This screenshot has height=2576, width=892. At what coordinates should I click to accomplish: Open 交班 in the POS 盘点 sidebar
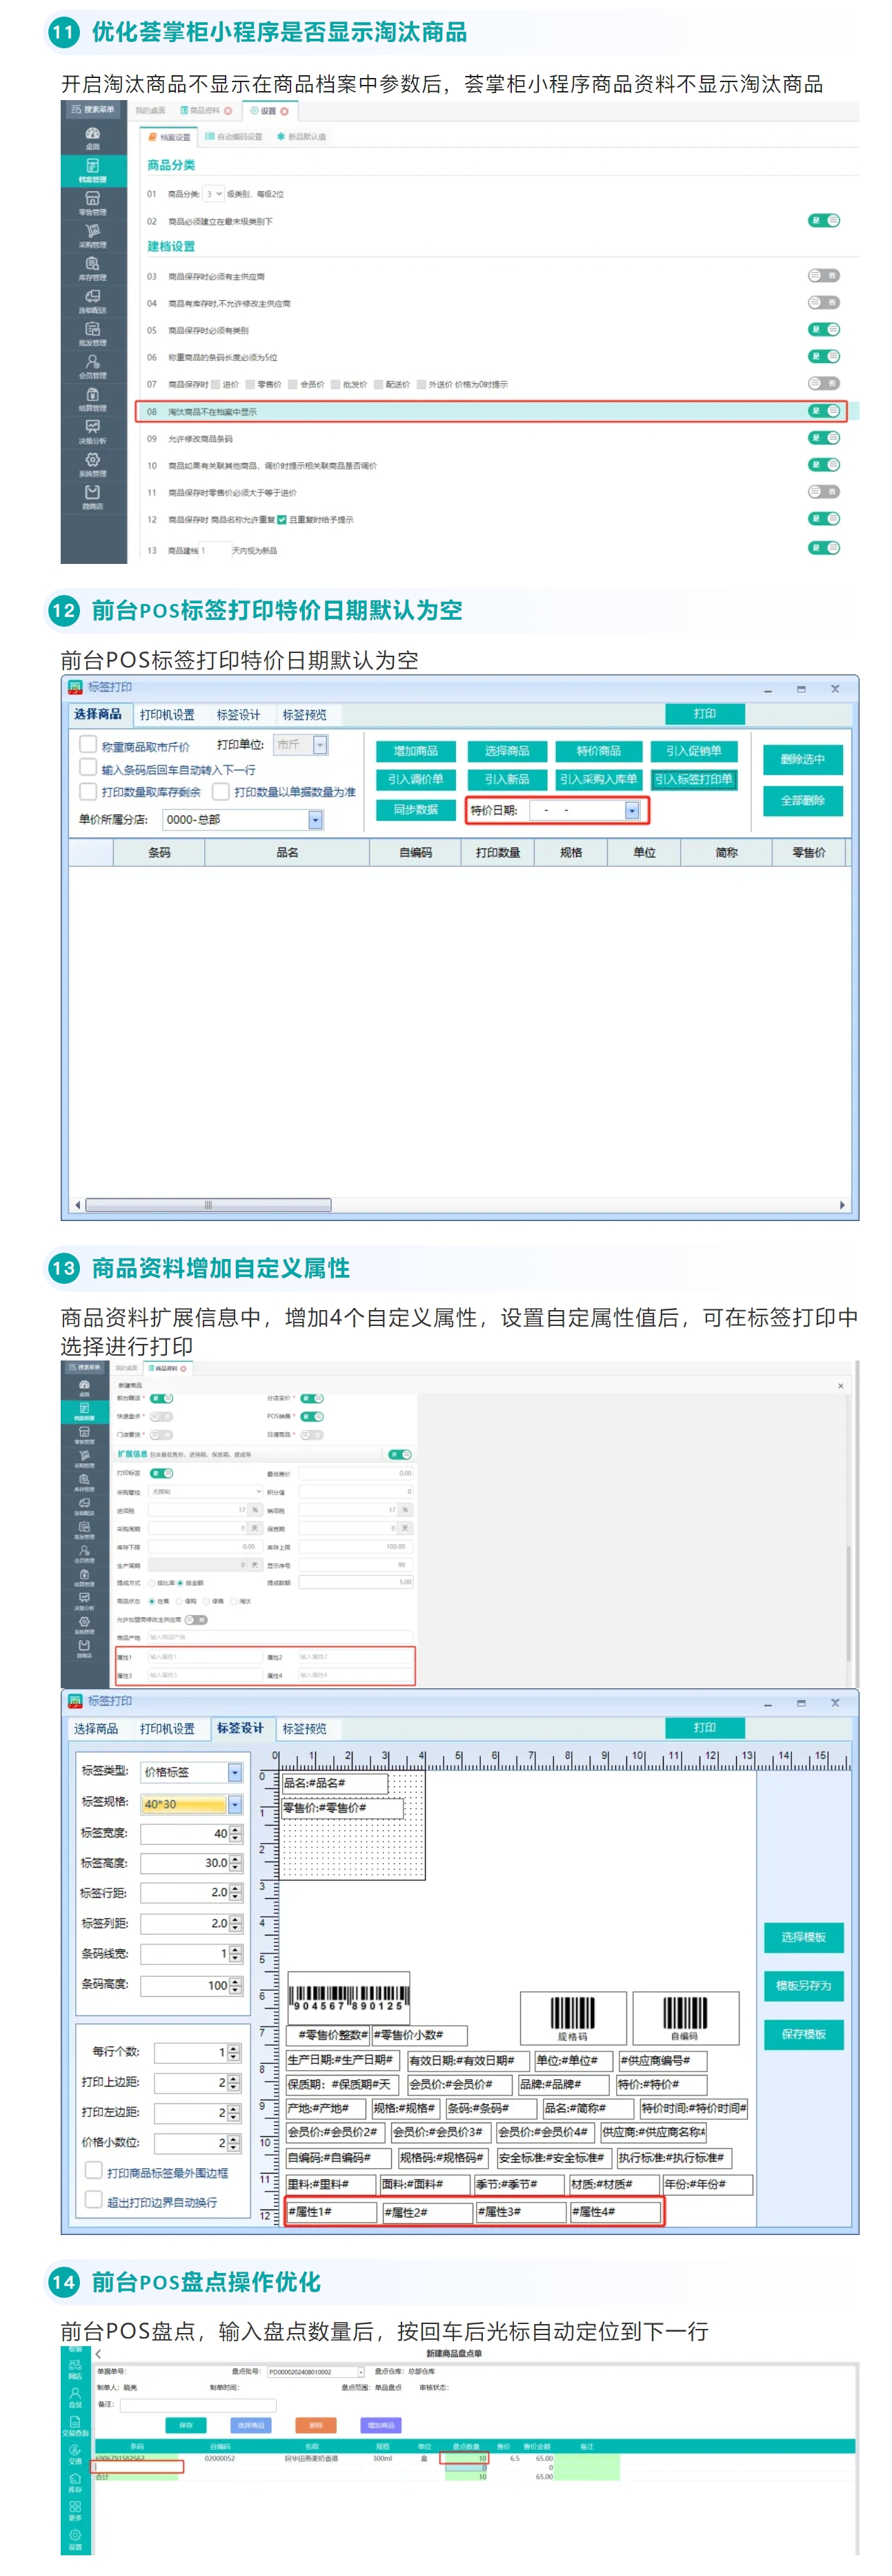[x=75, y=2454]
